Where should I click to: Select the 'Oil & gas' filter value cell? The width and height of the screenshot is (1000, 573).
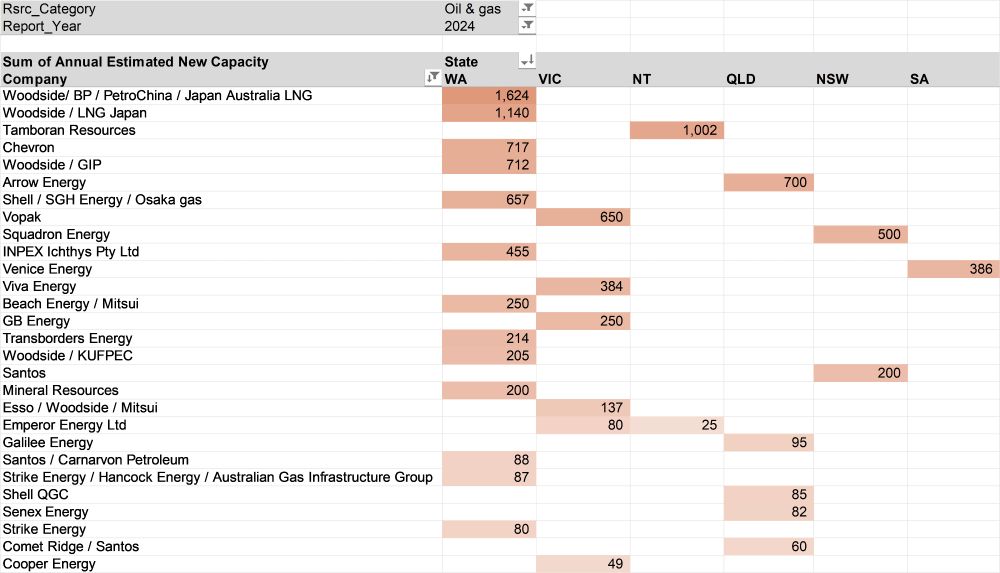481,9
